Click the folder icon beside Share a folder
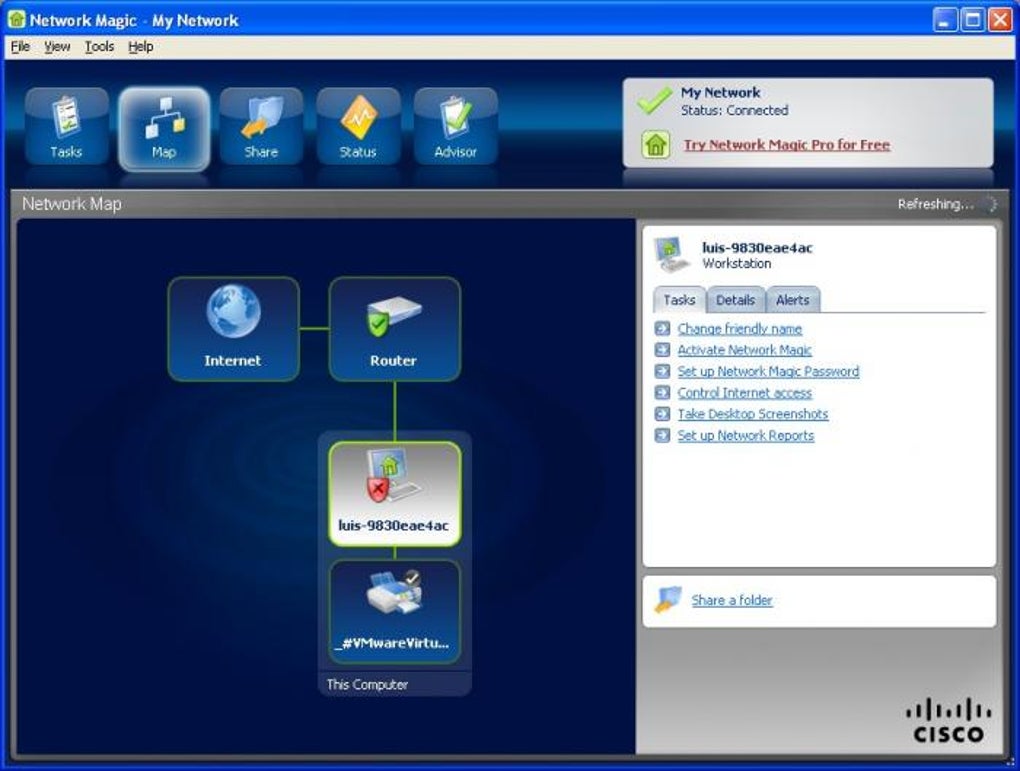Screen dimensions: 1020x771 (x=668, y=600)
